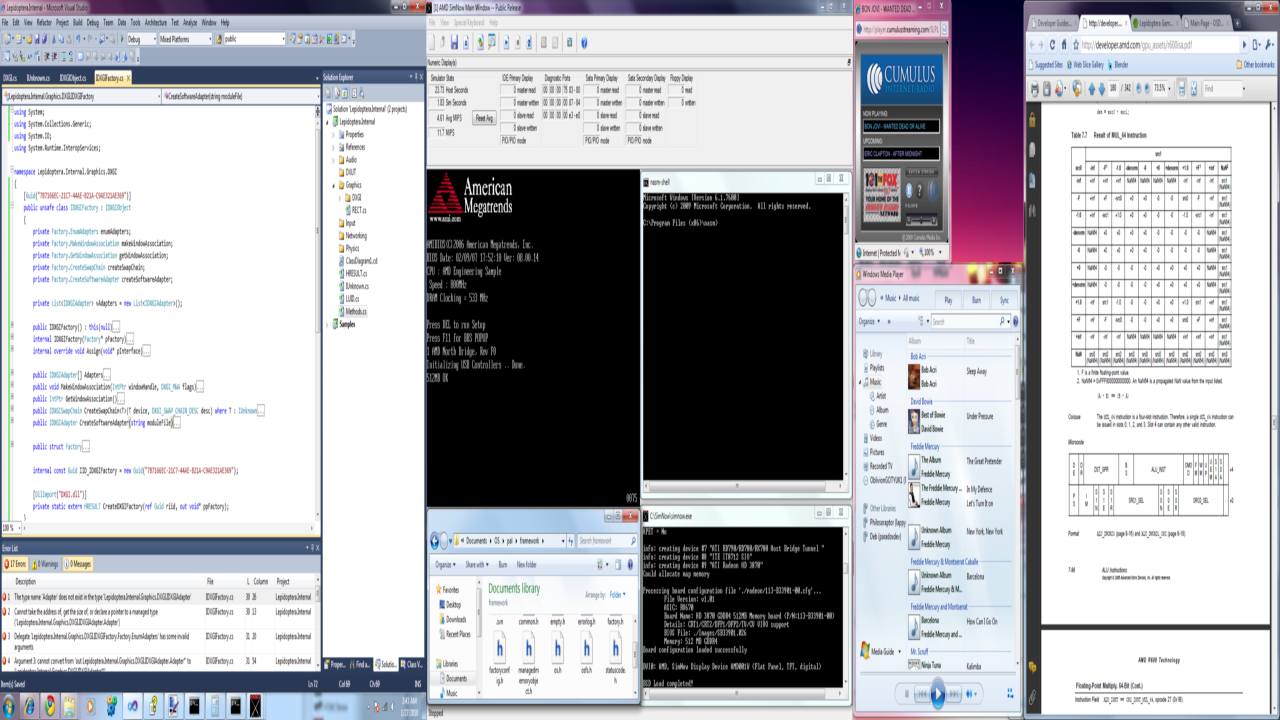The image size is (1280, 720).
Task: Select the Best of Bowie album thumbnail
Action: (913, 420)
